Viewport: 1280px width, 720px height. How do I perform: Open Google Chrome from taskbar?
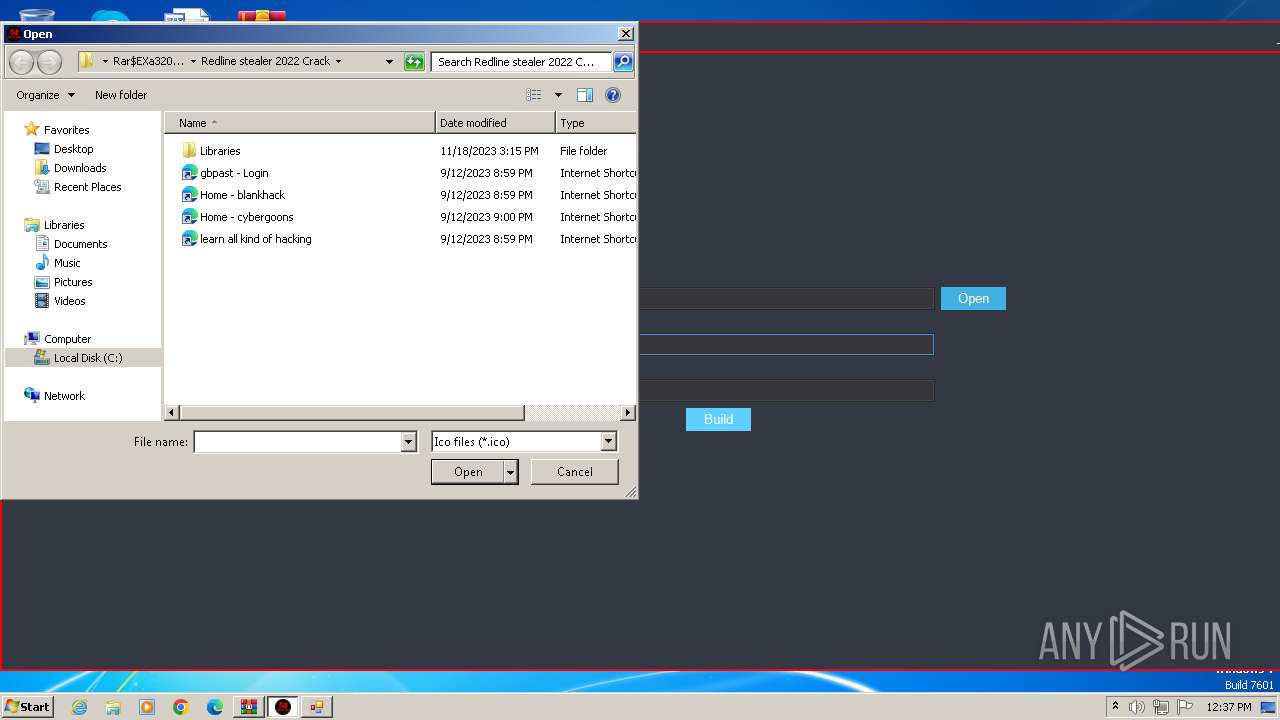(x=181, y=707)
